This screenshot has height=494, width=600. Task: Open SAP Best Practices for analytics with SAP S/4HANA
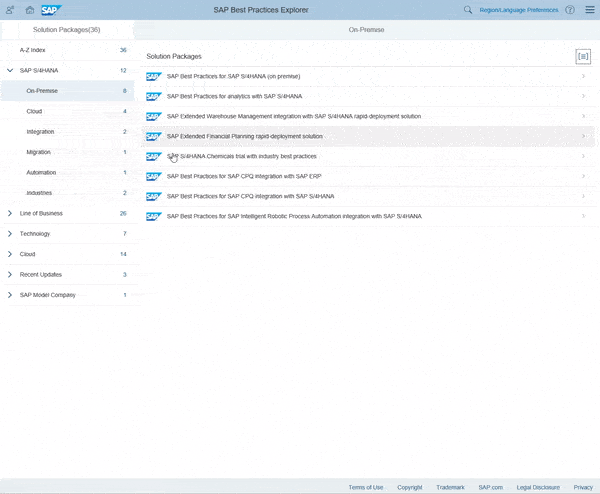pyautogui.click(x=234, y=96)
